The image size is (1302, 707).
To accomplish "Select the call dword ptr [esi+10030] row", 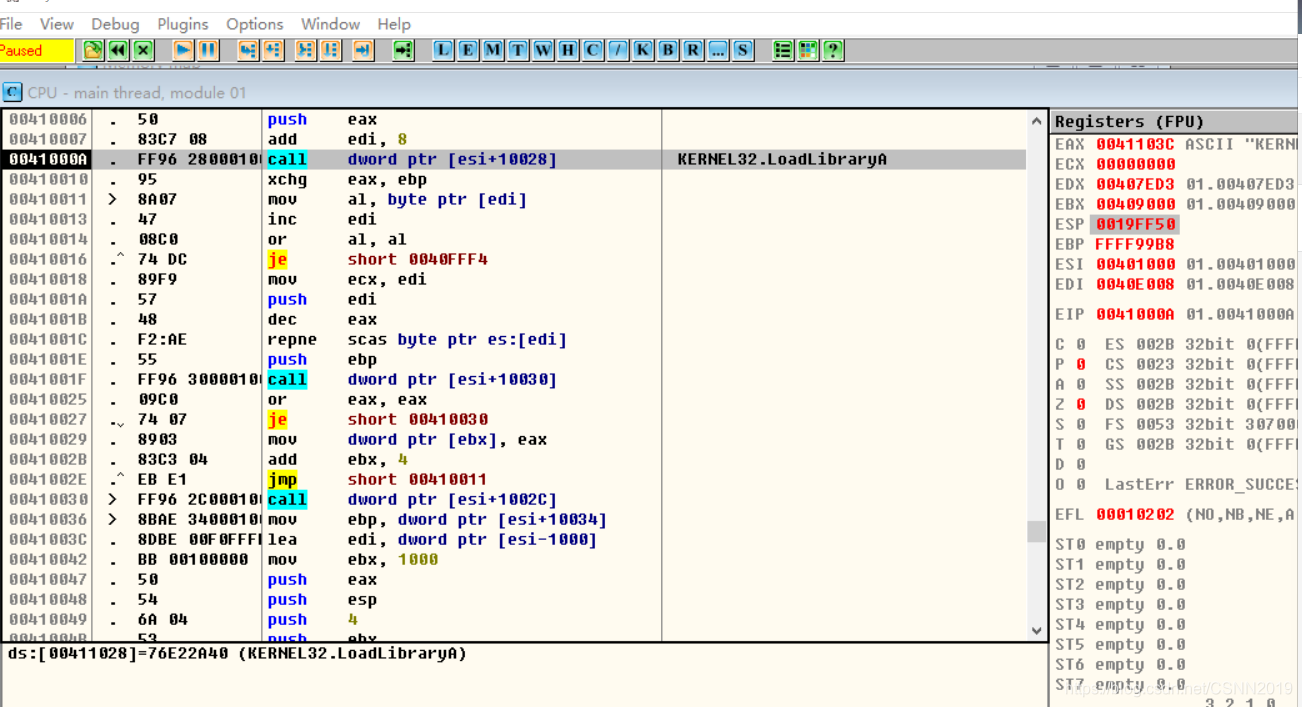I will (514, 379).
